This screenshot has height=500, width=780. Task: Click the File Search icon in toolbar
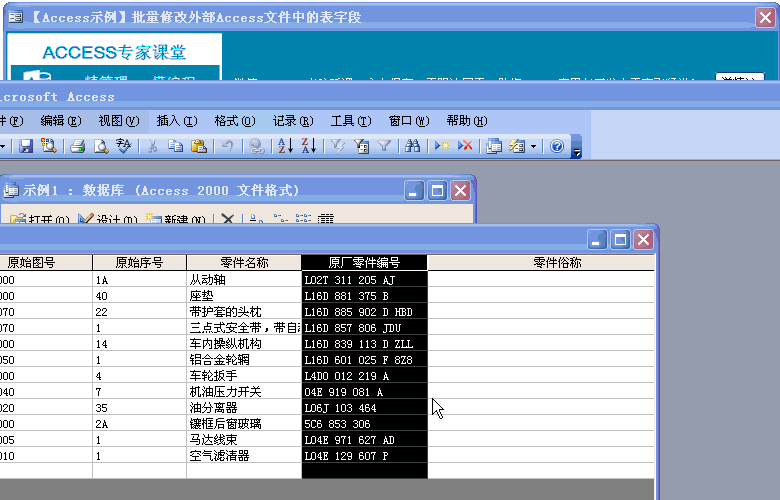point(49,146)
